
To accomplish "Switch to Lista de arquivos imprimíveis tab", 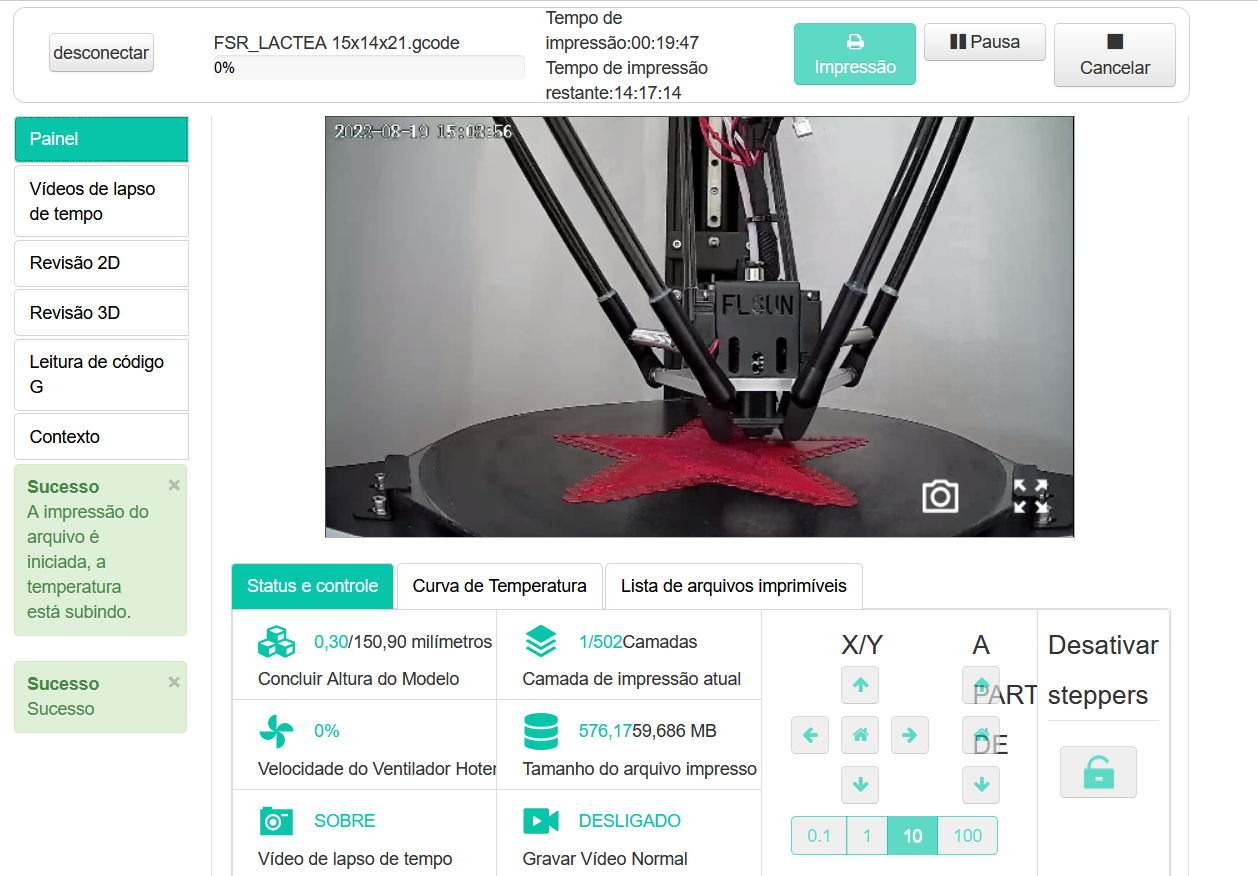I will tap(733, 586).
